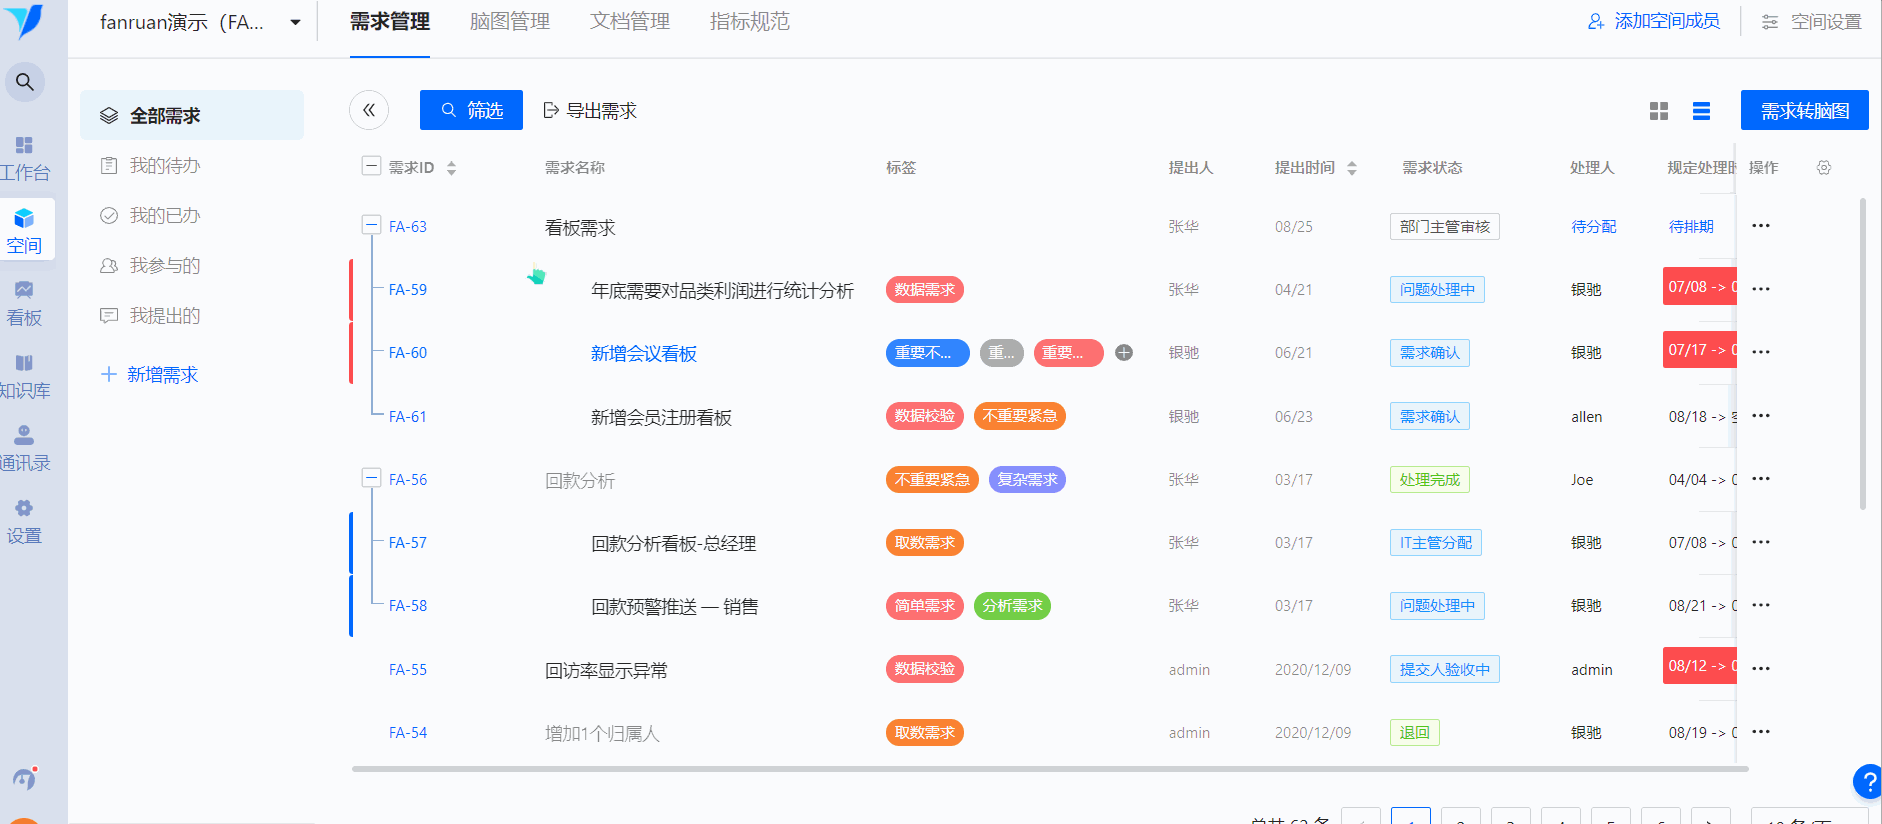Screen dimensions: 1882x824
Task: Click the blue help question mark icon
Action: [x=1867, y=781]
